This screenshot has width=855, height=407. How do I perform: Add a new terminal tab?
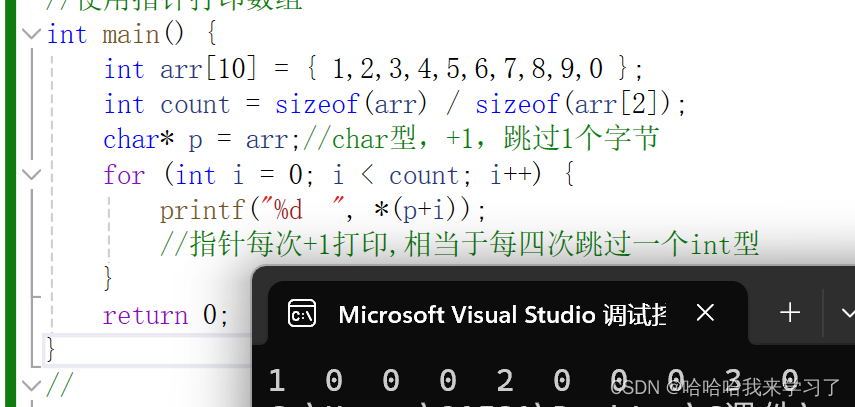point(790,313)
